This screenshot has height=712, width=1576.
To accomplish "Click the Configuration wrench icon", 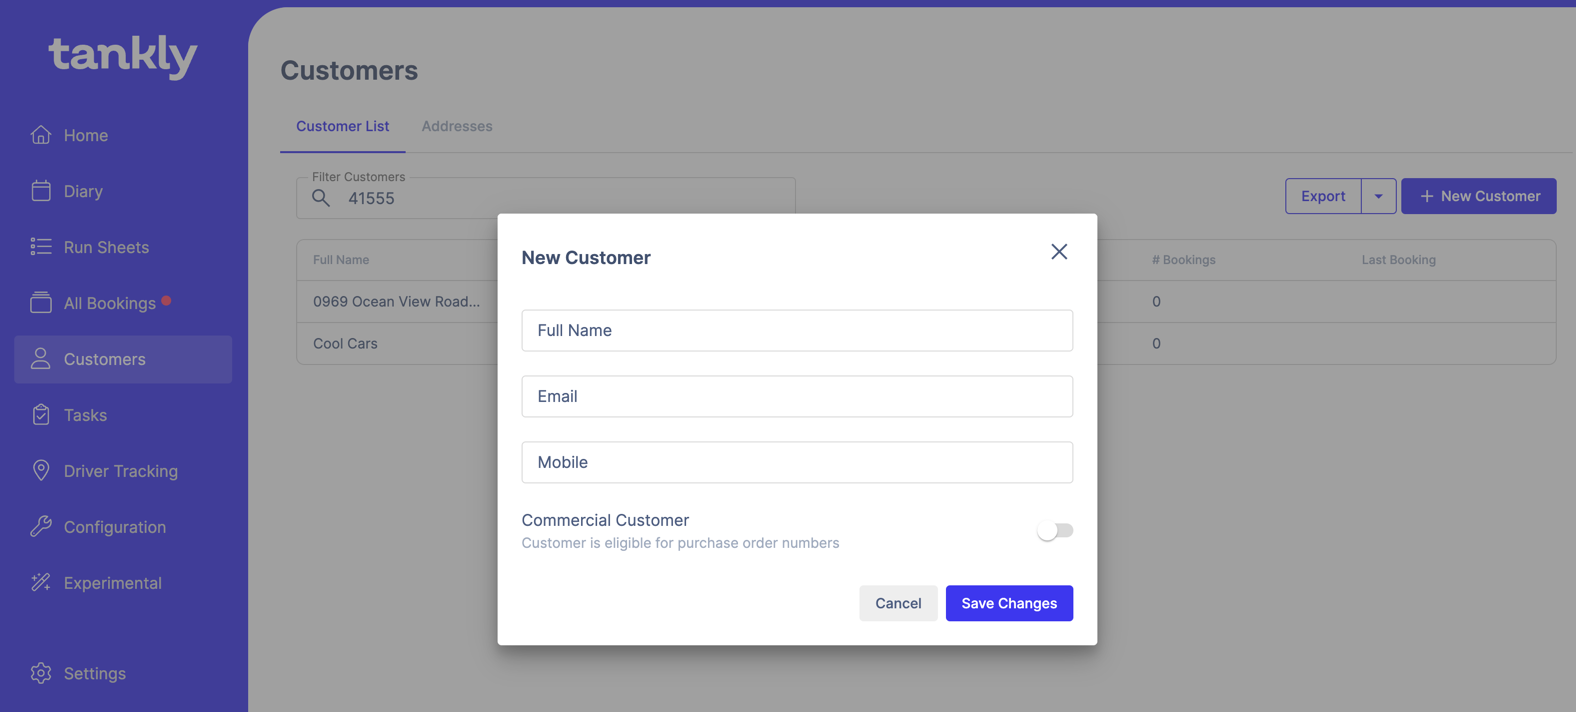I will [x=41, y=527].
